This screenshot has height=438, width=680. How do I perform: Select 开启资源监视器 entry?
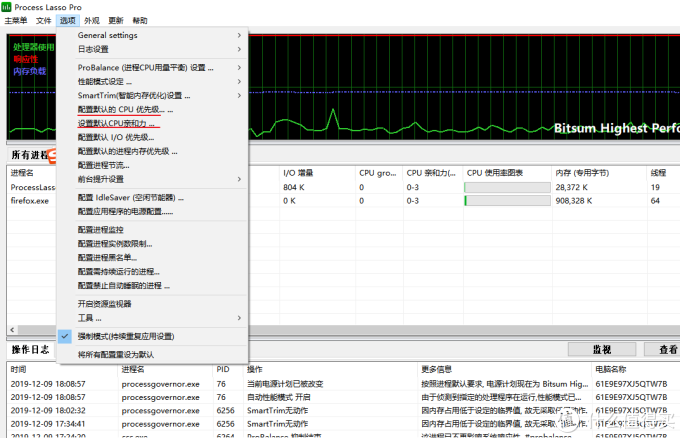click(x=152, y=304)
